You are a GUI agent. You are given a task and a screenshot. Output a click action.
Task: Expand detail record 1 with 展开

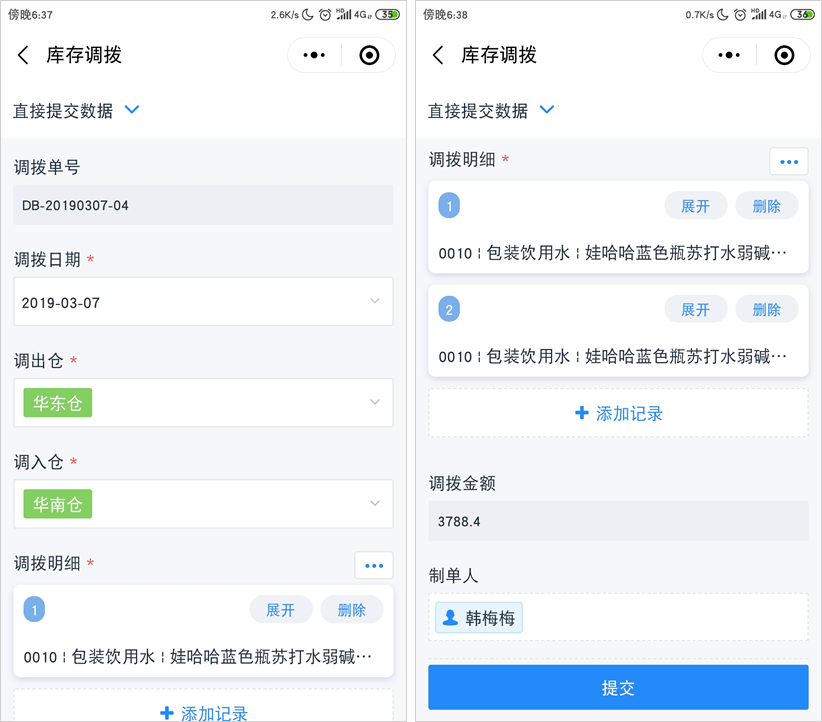(696, 205)
